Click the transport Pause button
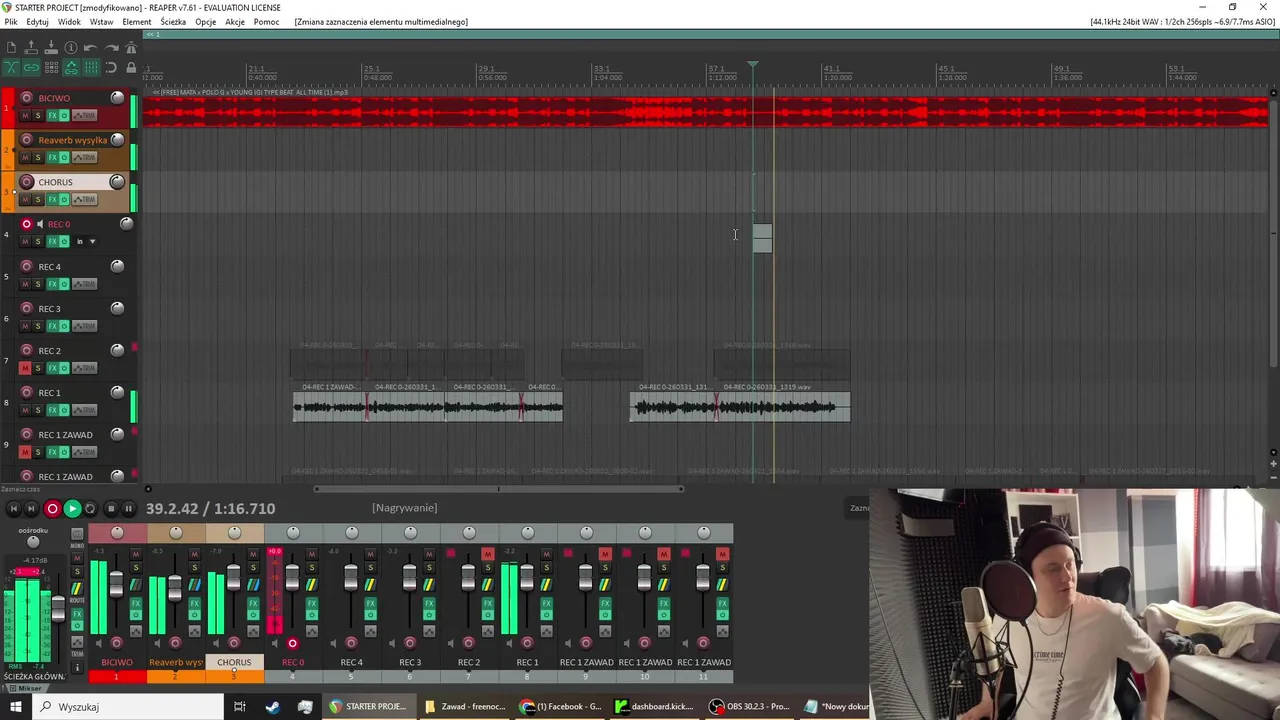The height and width of the screenshot is (720, 1280). [x=128, y=509]
